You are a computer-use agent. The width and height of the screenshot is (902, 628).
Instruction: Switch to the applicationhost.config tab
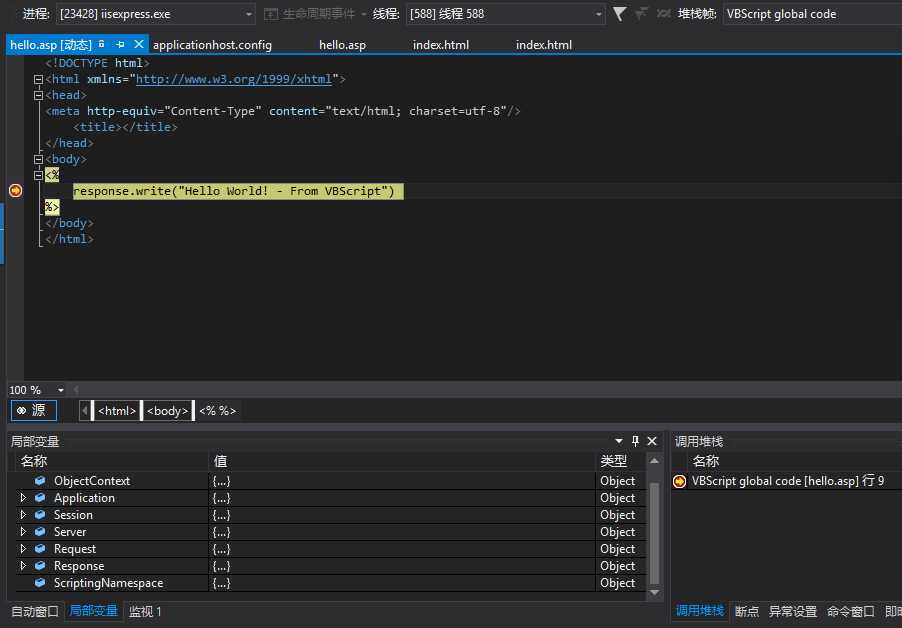coord(212,45)
